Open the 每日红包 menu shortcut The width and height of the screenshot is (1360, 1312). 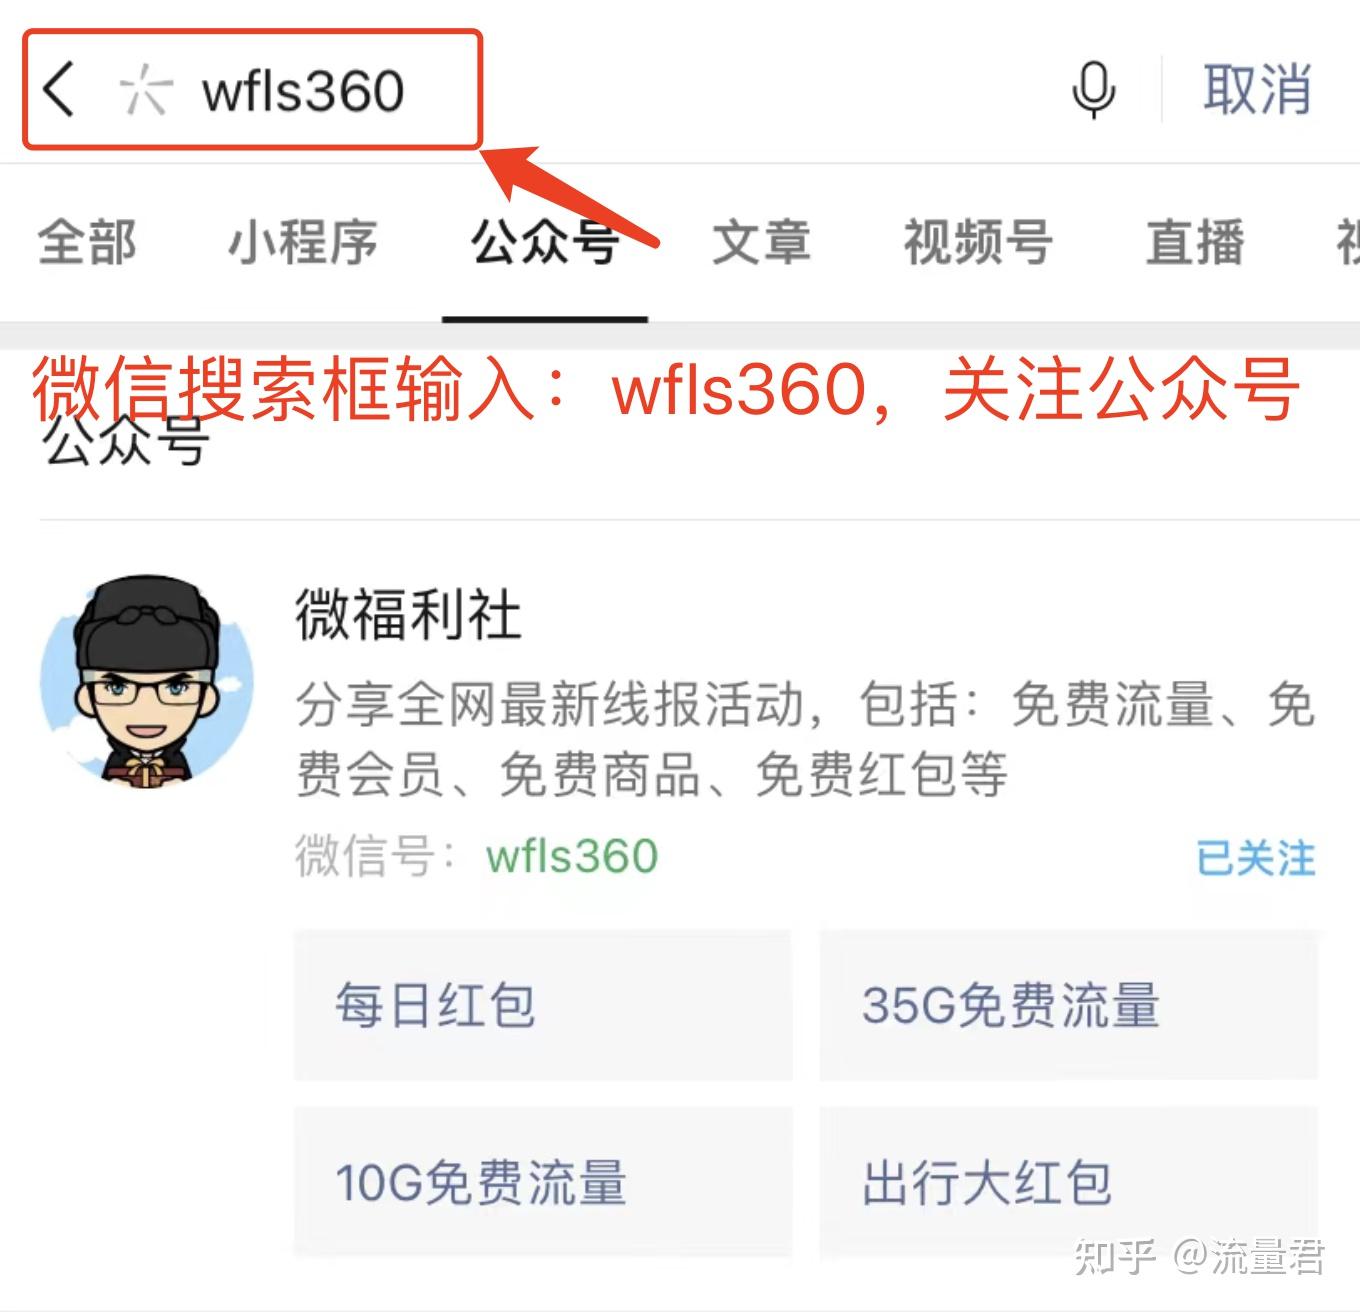click(x=543, y=1005)
